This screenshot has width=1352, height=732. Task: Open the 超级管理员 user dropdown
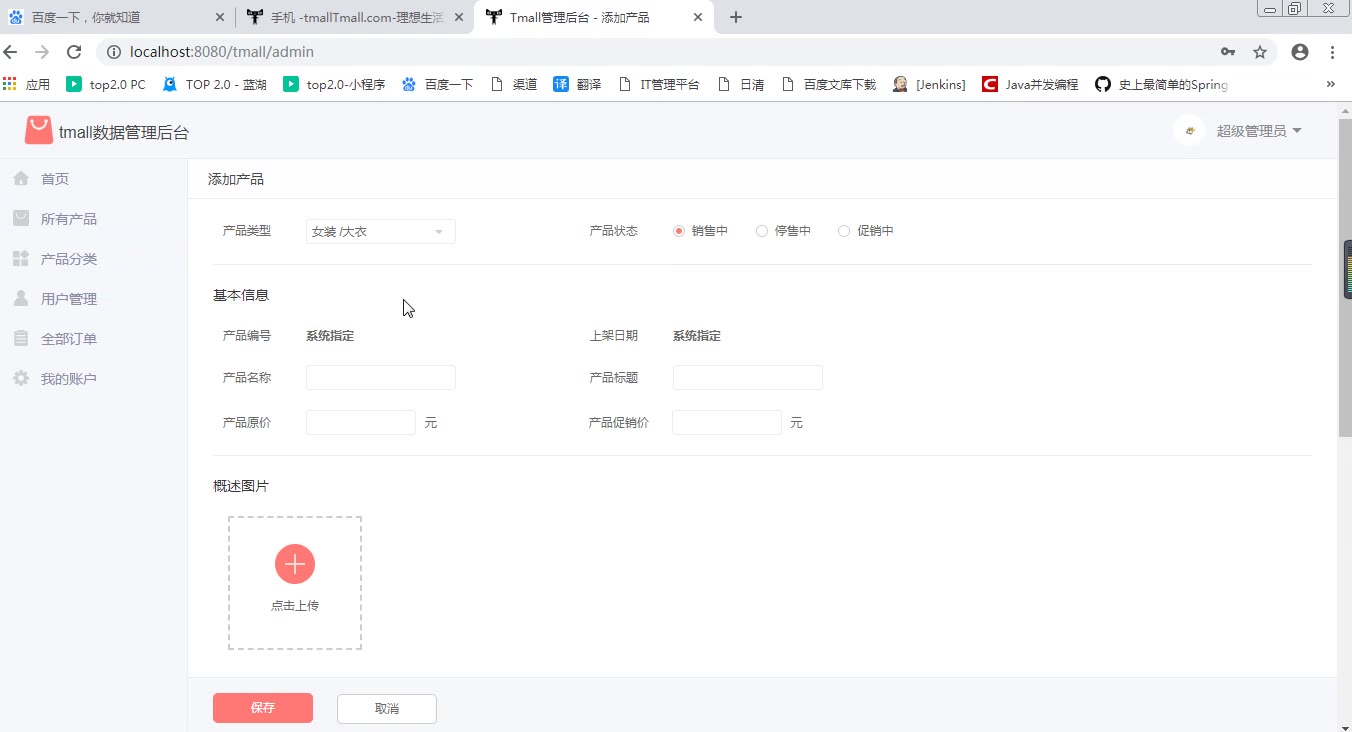click(x=1258, y=131)
